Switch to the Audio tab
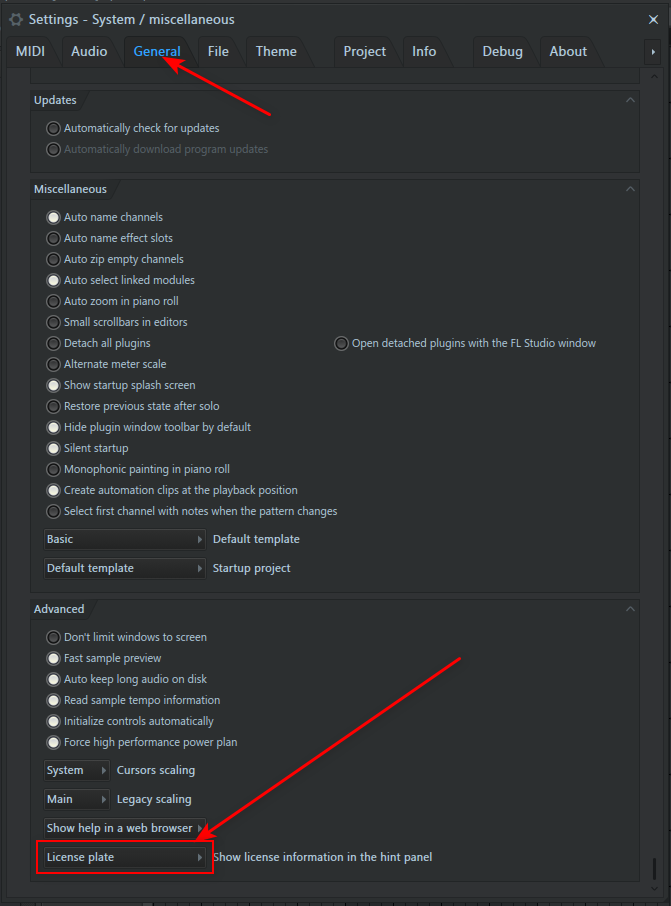The height and width of the screenshot is (906, 671). coord(89,52)
